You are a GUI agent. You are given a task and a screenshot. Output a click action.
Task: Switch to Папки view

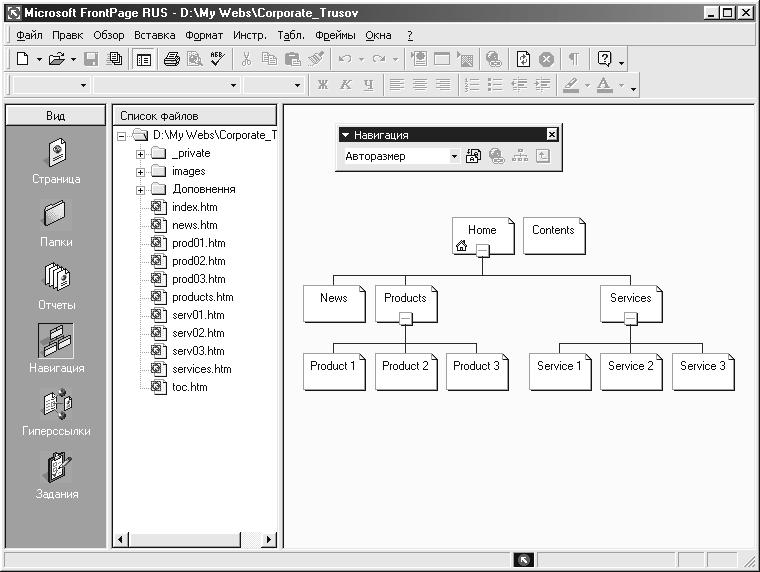coord(56,224)
